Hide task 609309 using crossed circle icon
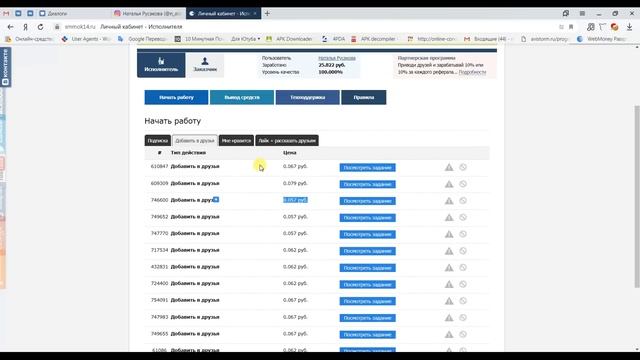640x360 pixels. pos(463,184)
